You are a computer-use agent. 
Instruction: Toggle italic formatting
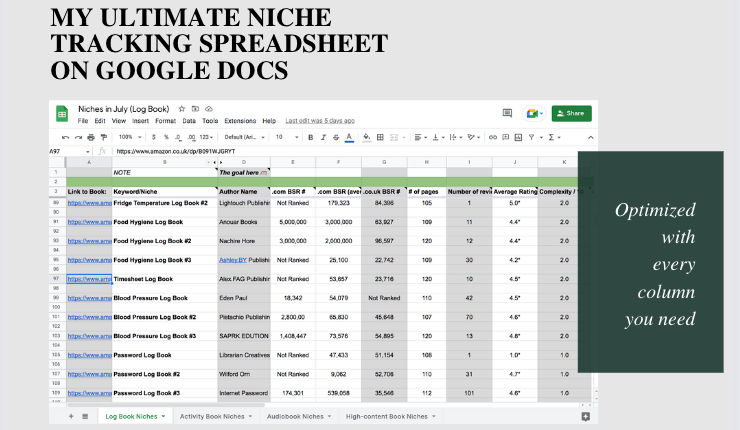pyautogui.click(x=323, y=137)
